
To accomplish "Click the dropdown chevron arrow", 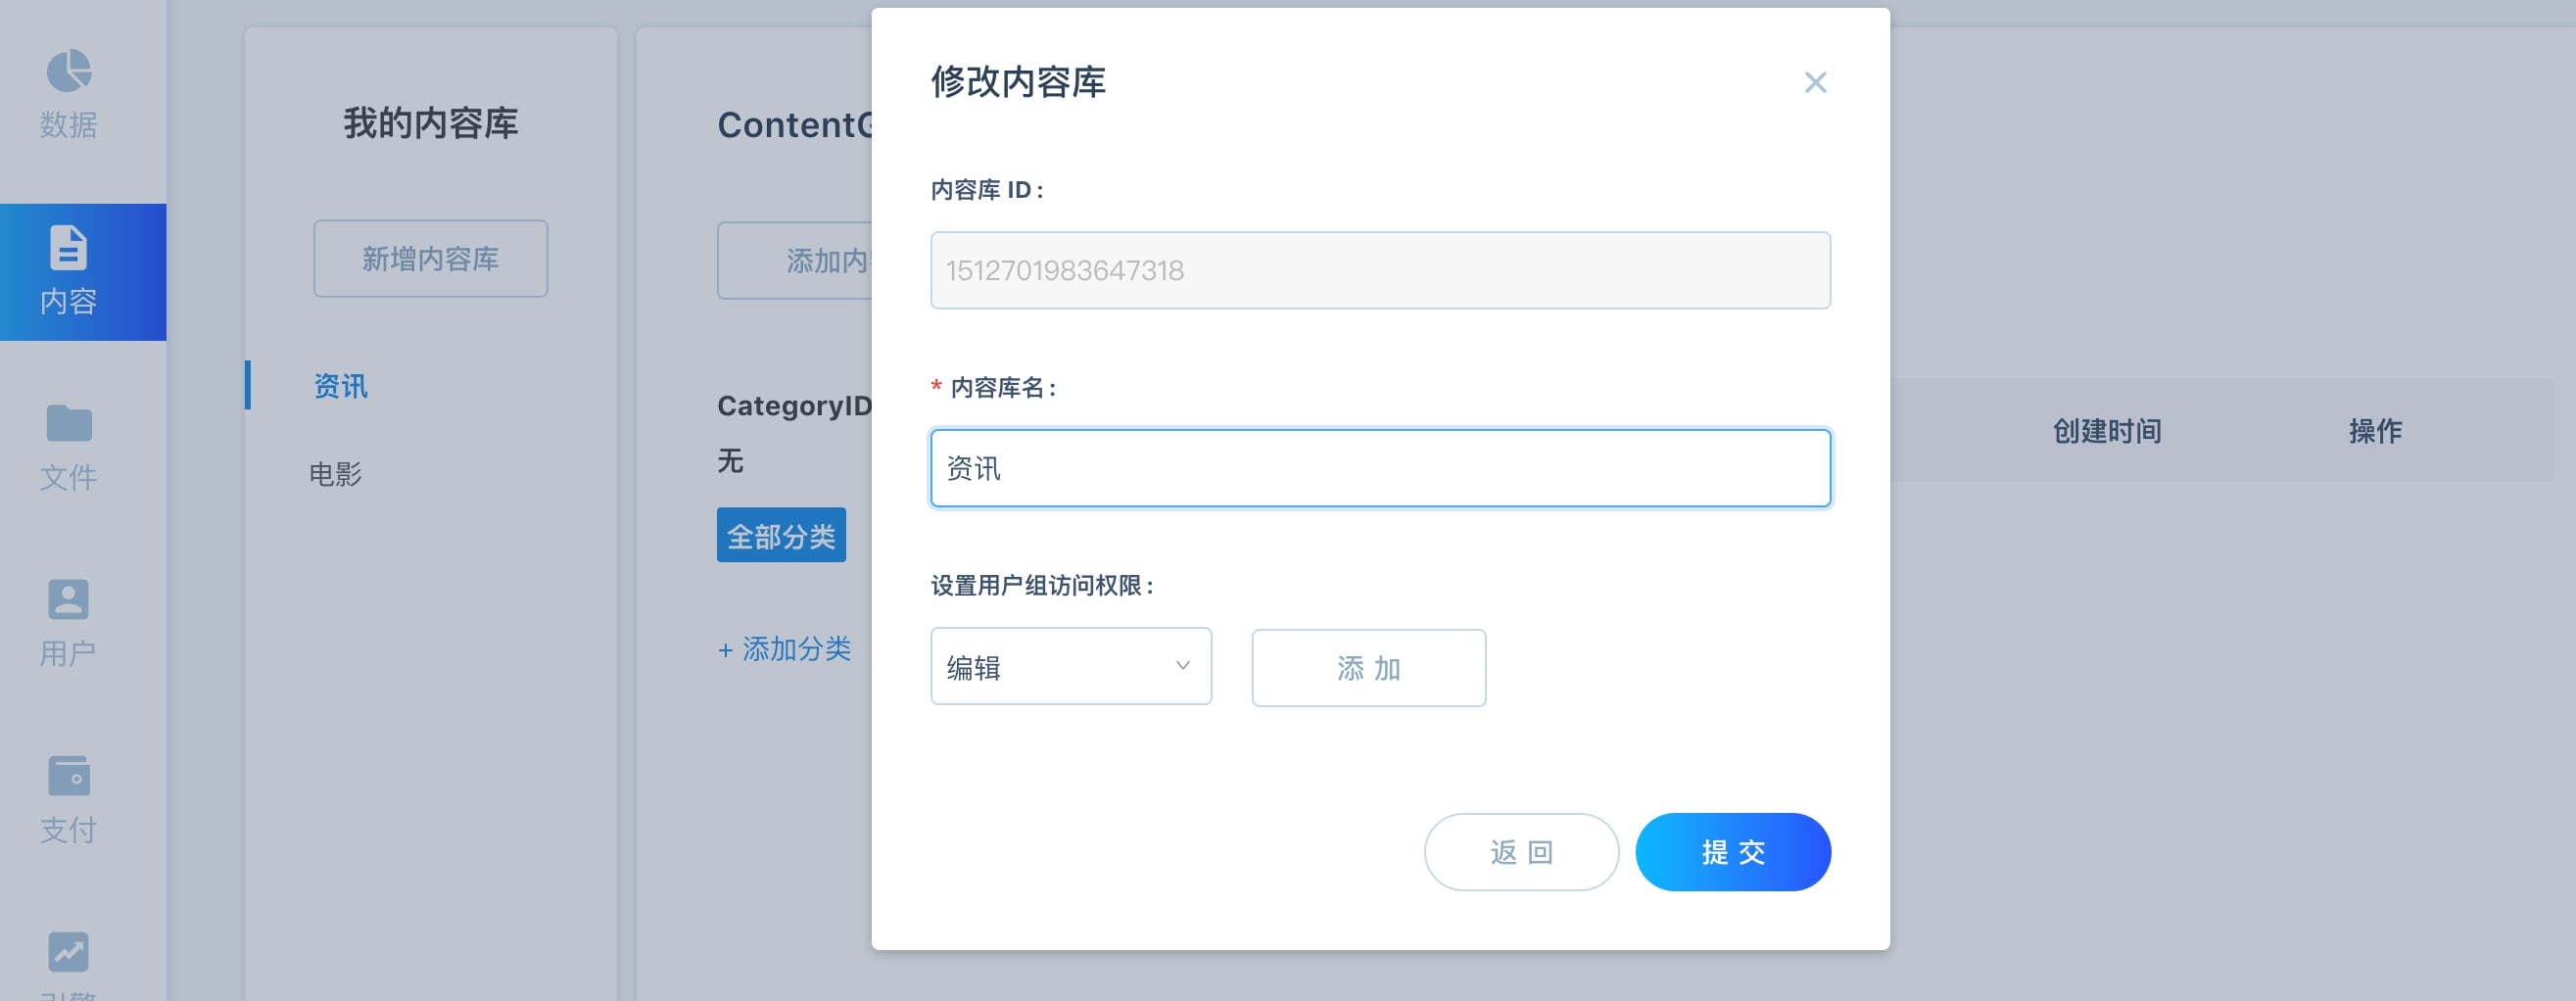I will coord(1182,666).
